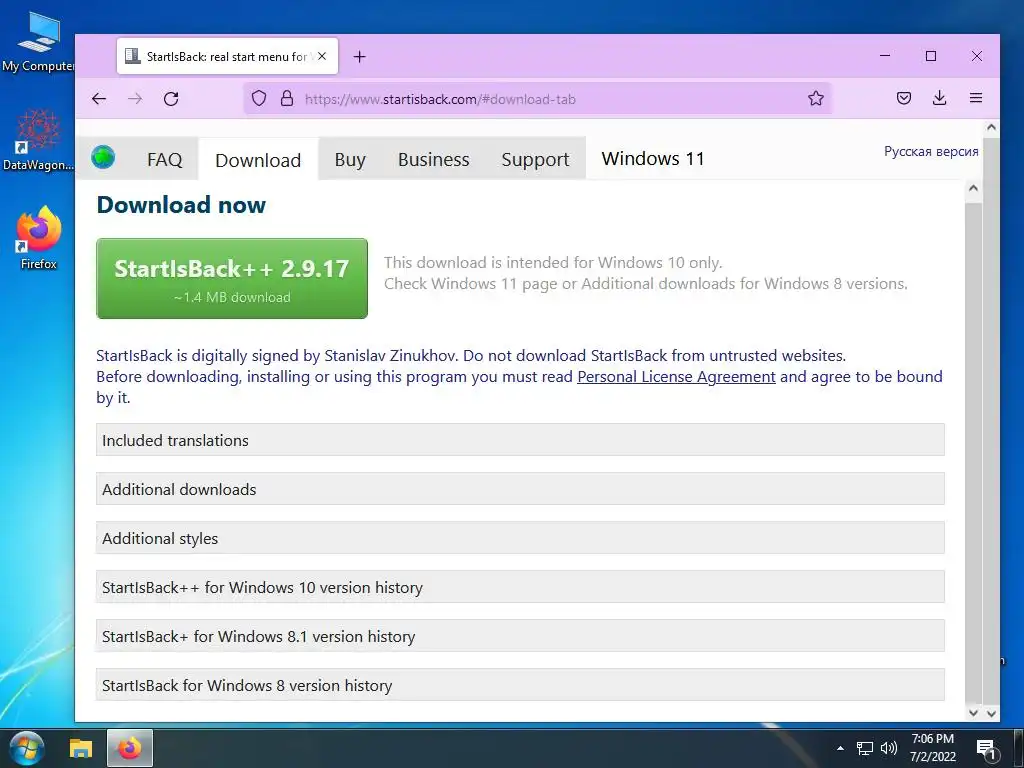Download StartIsBack++ 2.9.17 green button
This screenshot has height=768, width=1024.
pyautogui.click(x=232, y=278)
